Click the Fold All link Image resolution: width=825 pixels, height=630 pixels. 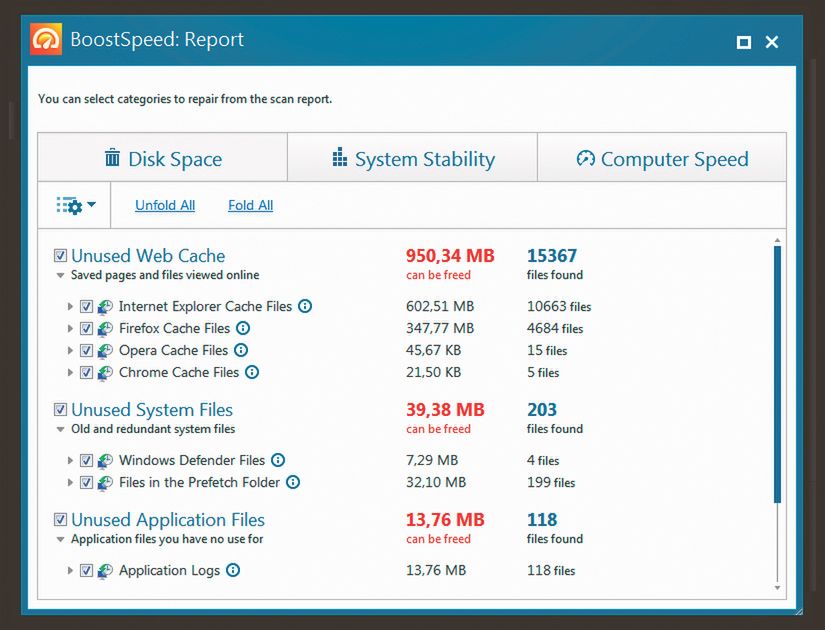pyautogui.click(x=250, y=205)
